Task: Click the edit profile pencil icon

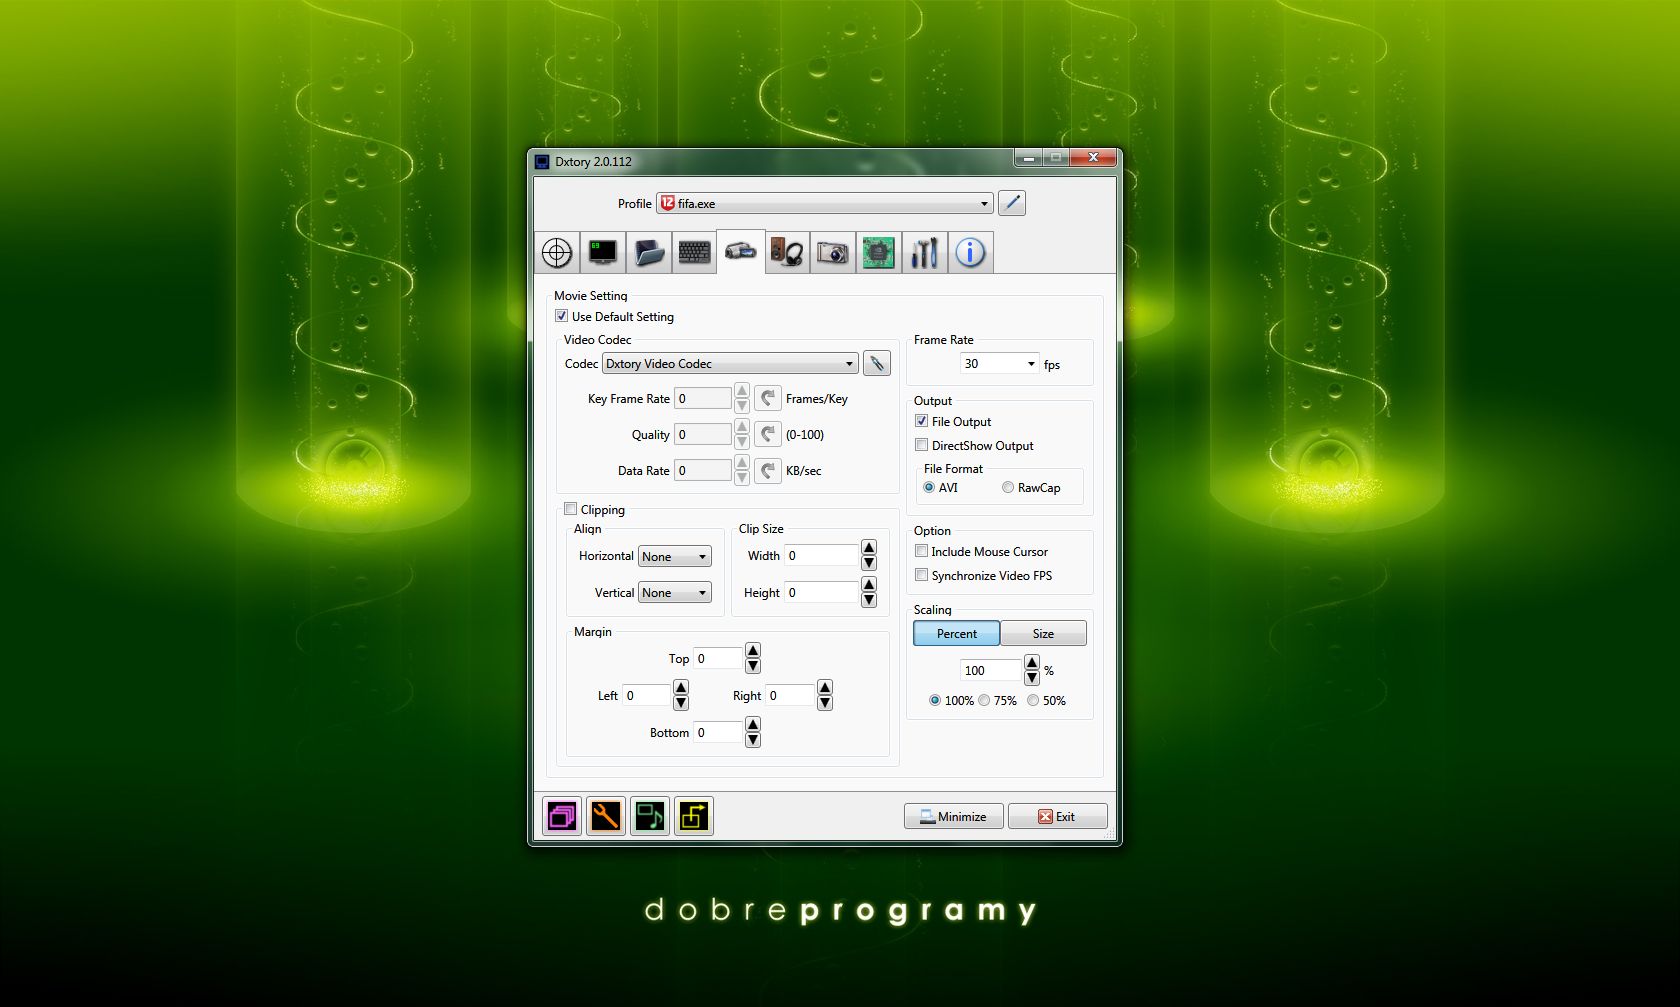Action: pos(1012,203)
